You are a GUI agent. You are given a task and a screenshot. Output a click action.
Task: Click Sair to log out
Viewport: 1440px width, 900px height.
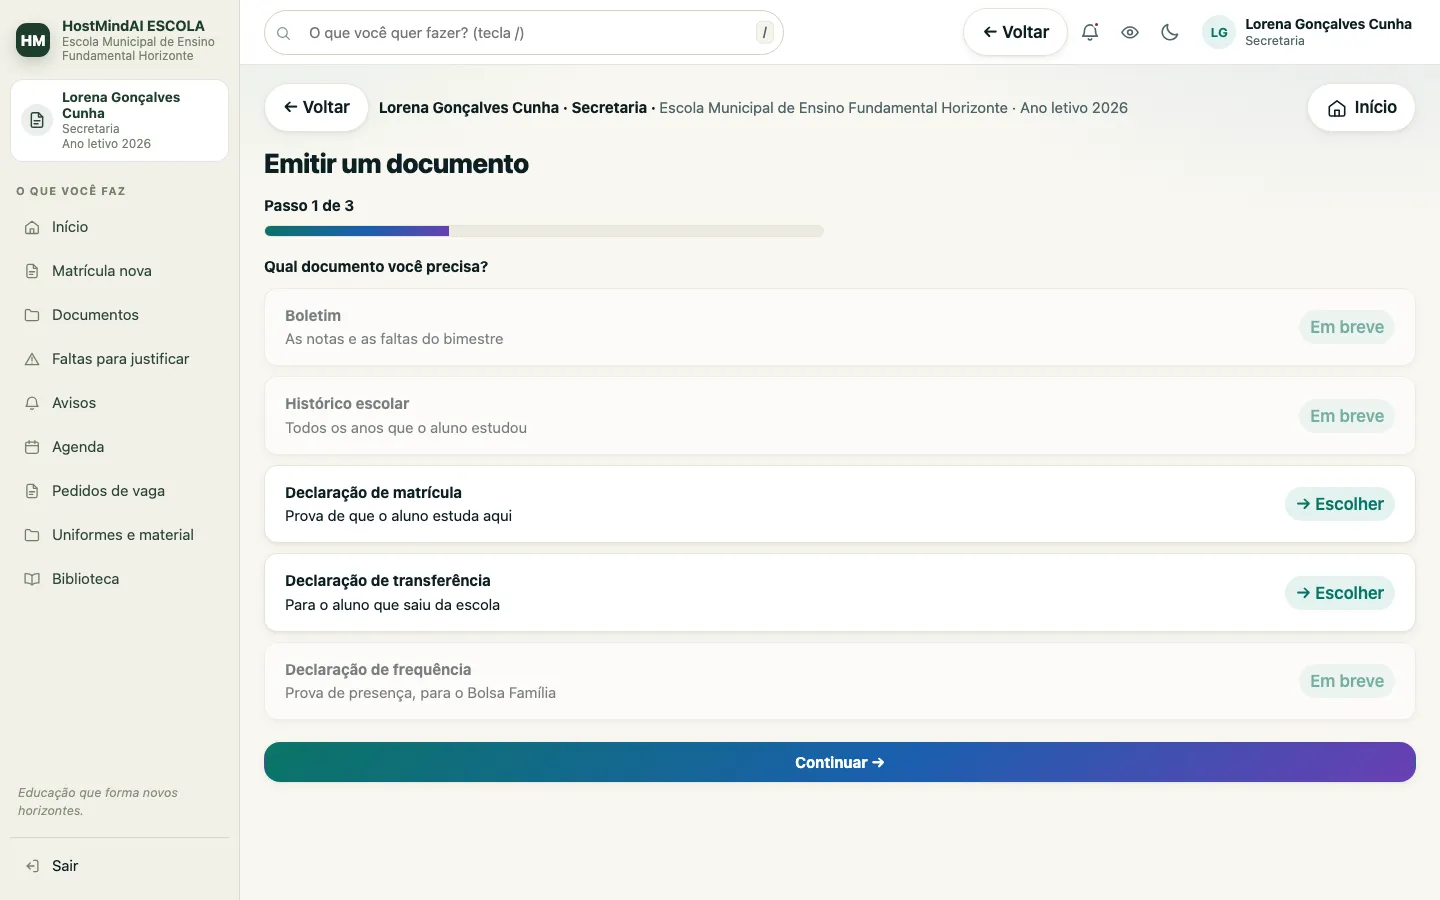point(120,866)
